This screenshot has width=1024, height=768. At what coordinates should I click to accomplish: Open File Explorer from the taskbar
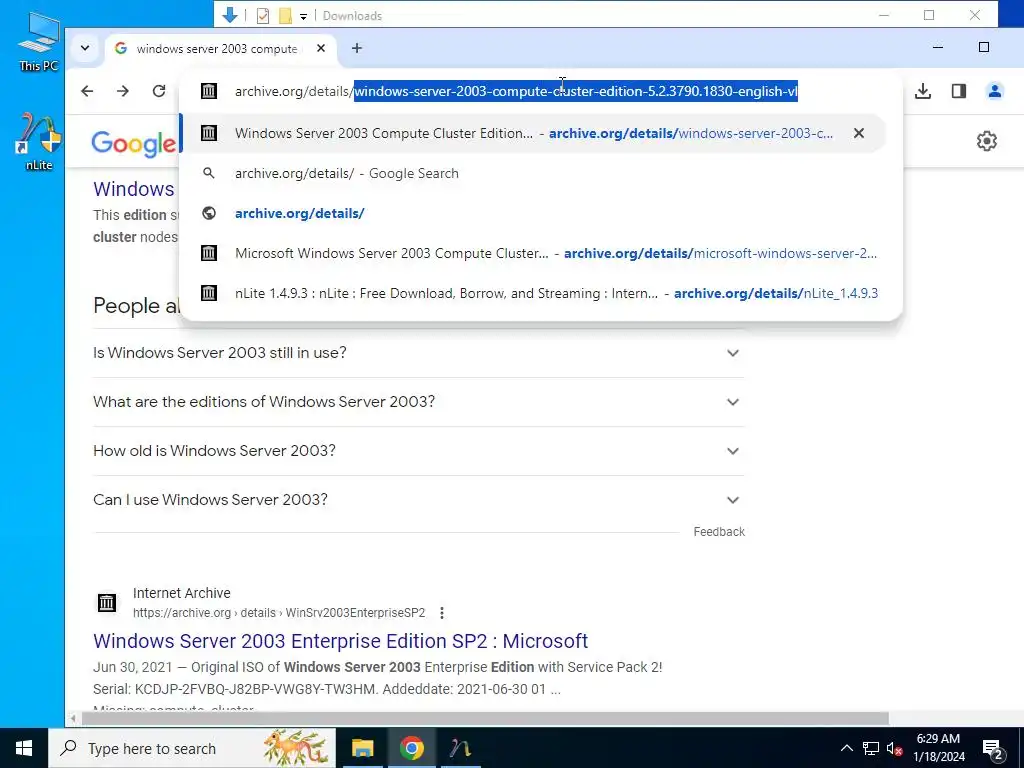point(362,748)
